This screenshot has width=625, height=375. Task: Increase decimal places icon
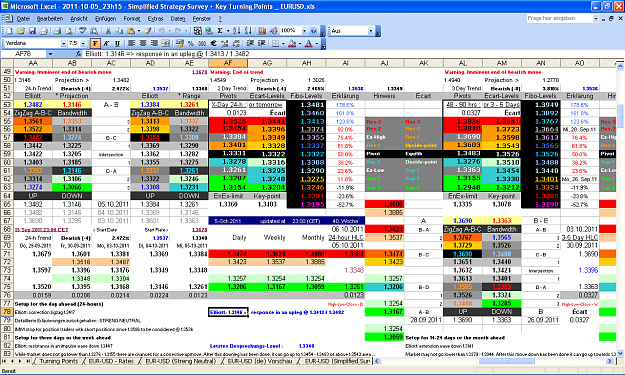pos(225,43)
